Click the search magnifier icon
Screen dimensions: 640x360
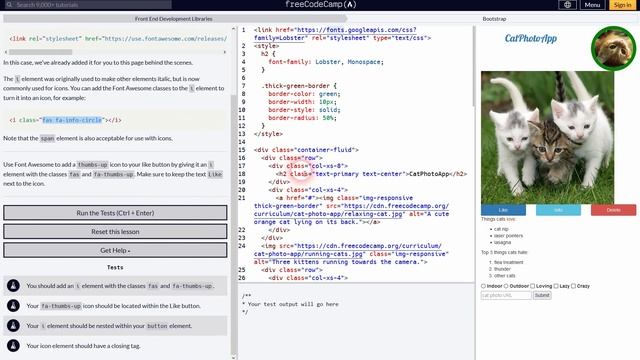pos(9,4)
